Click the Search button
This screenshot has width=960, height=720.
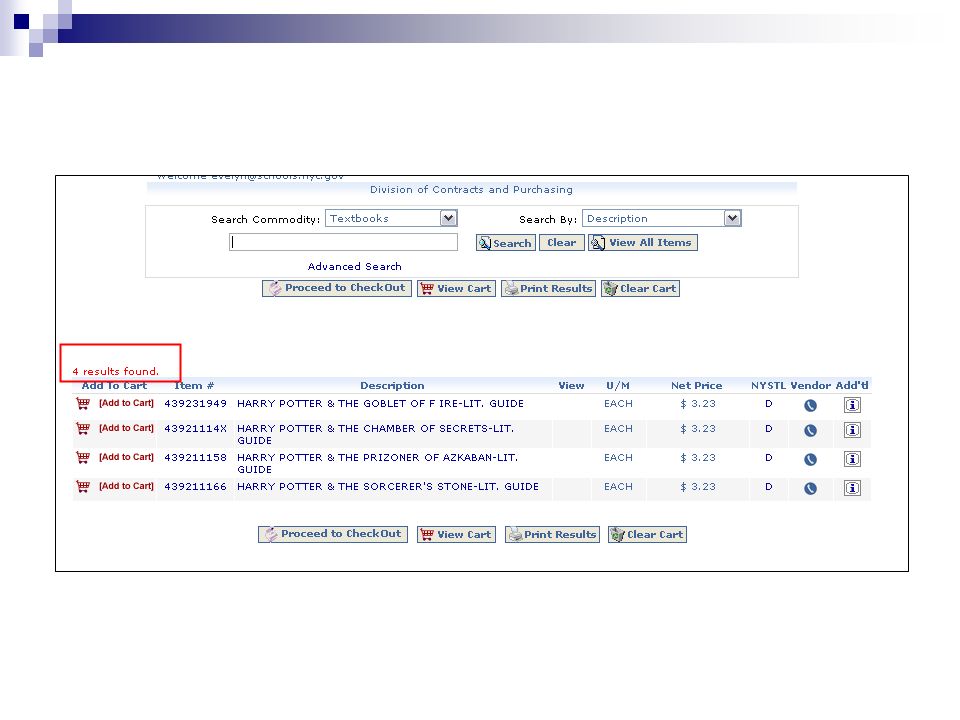(x=506, y=243)
